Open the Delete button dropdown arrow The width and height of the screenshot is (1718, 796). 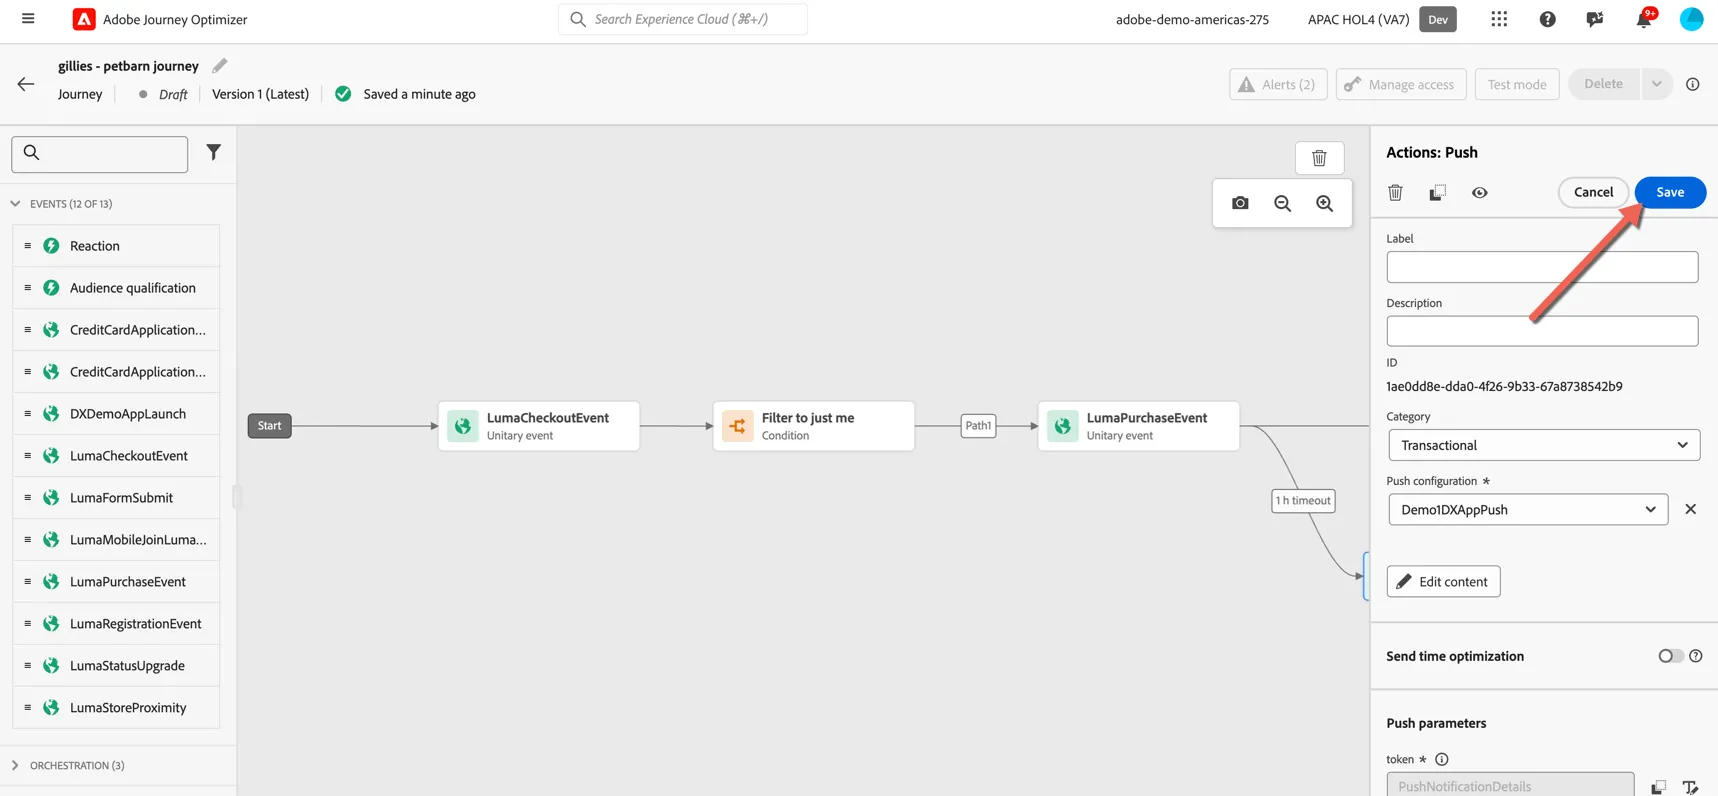pyautogui.click(x=1656, y=84)
